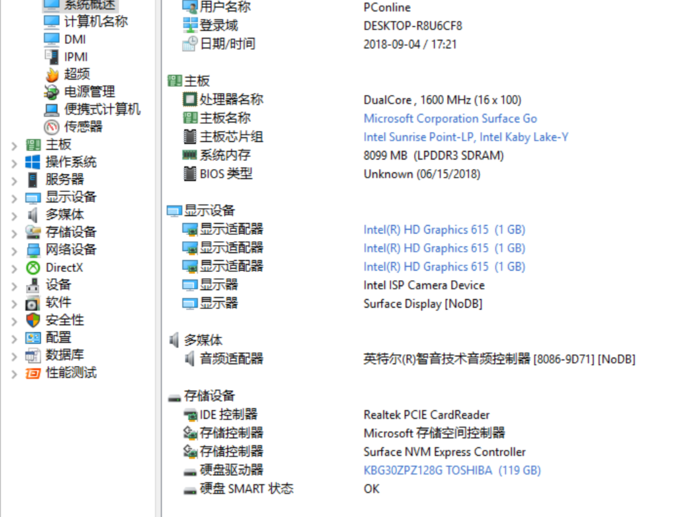The image size is (700, 517).
Task: Click the 显示设备 monitor icon in sidebar
Action: [x=33, y=197]
